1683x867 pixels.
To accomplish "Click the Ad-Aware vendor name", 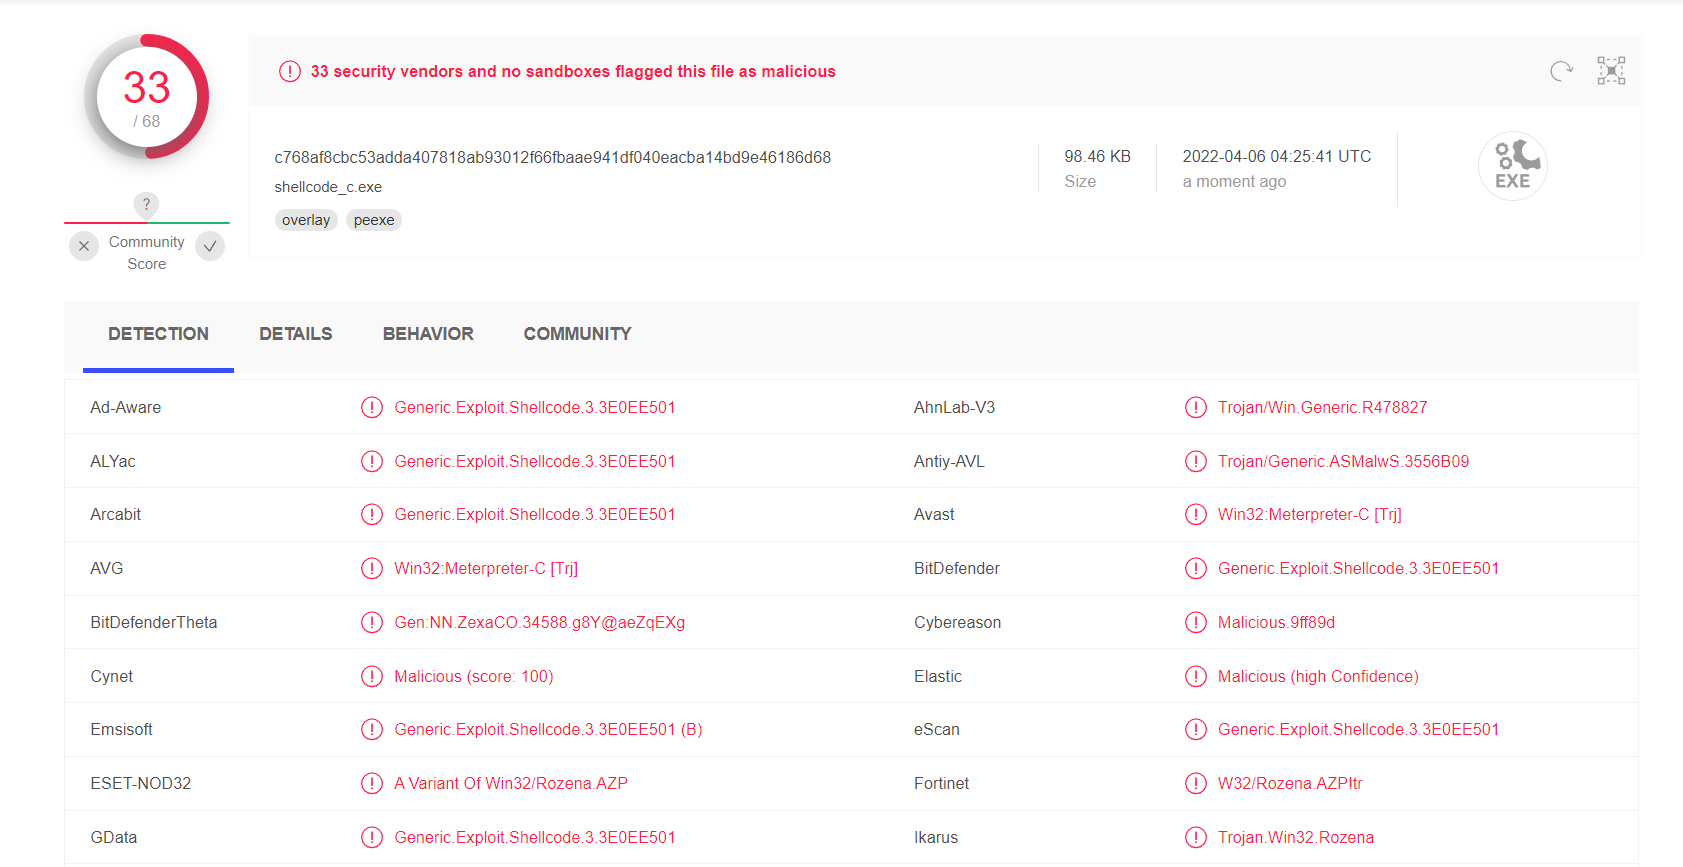I will 126,407.
